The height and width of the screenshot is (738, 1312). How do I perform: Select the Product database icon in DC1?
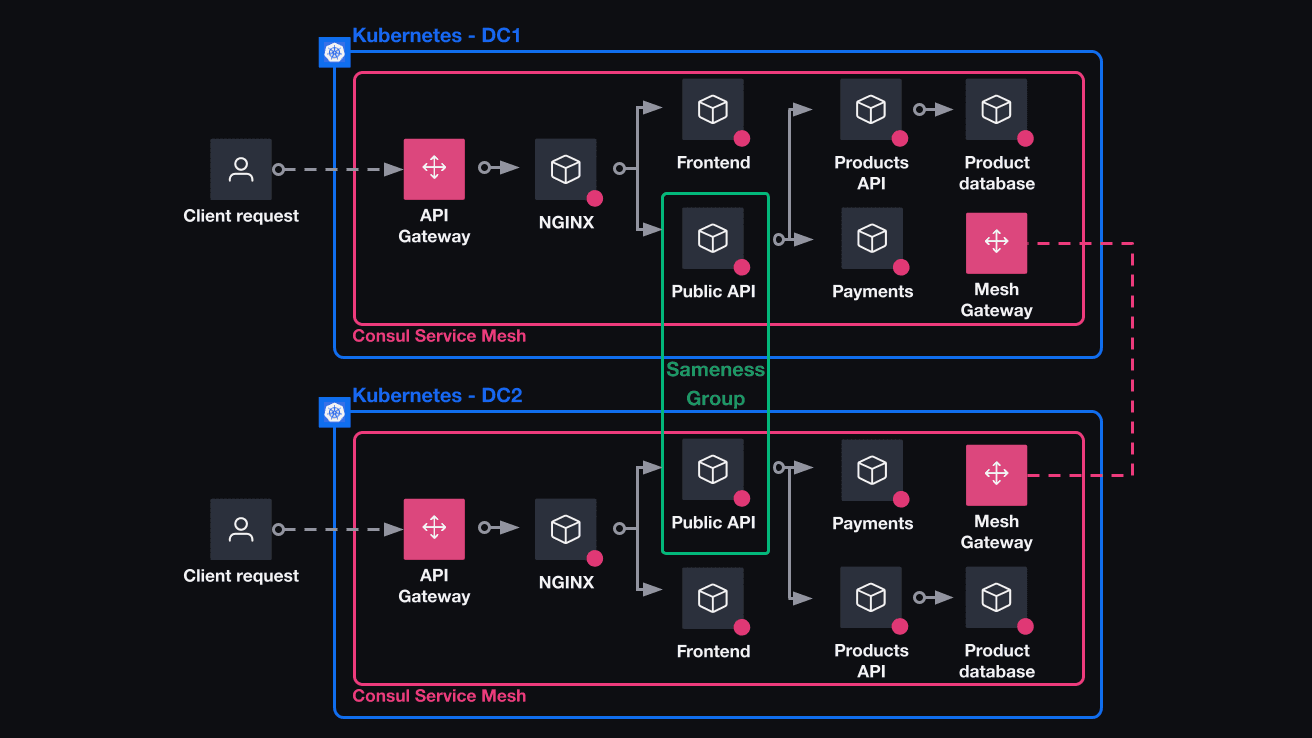click(x=997, y=109)
